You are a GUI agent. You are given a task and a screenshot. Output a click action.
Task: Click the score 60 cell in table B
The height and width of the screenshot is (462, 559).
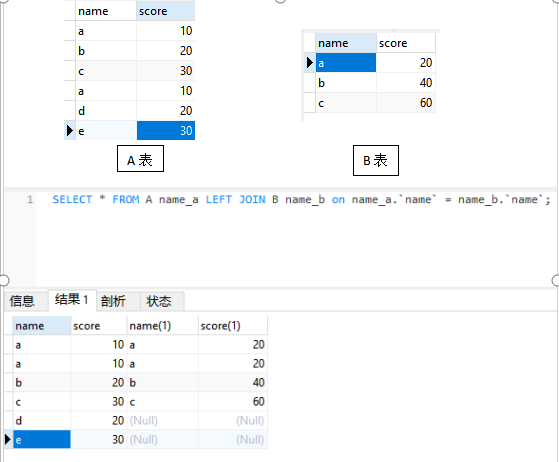point(406,103)
